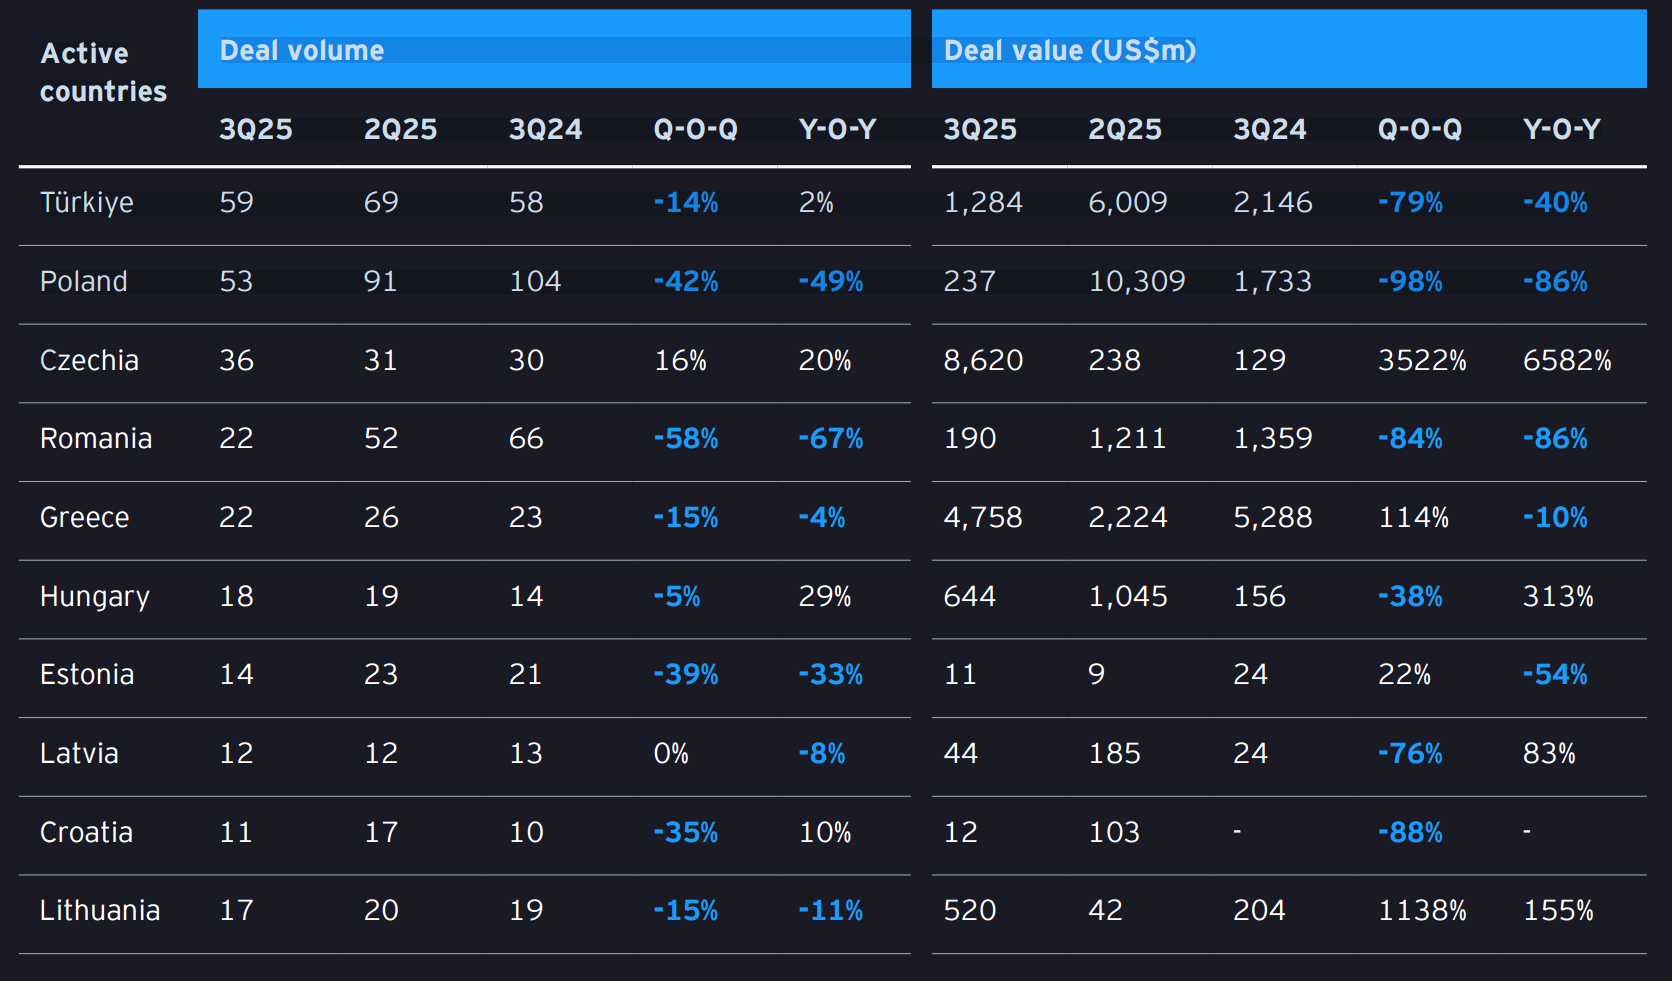This screenshot has height=981, width=1672.
Task: Click the Deal value (US$m) header banner
Action: click(x=1288, y=50)
